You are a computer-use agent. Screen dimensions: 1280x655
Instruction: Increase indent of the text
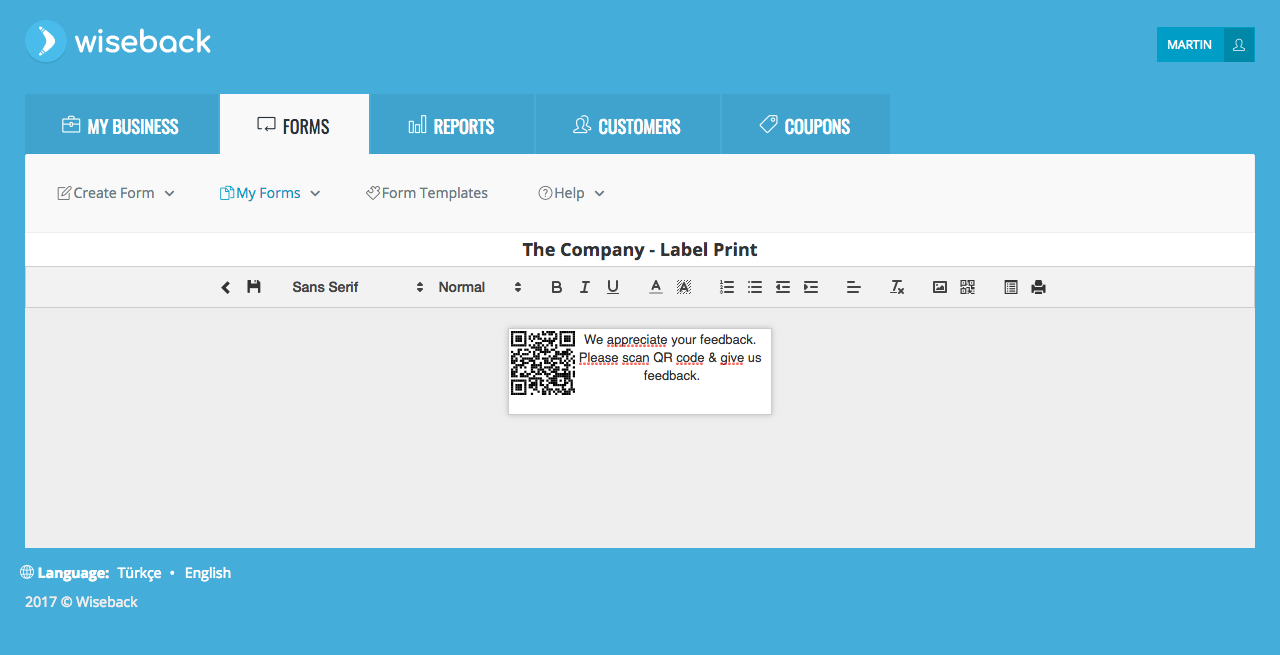point(811,287)
